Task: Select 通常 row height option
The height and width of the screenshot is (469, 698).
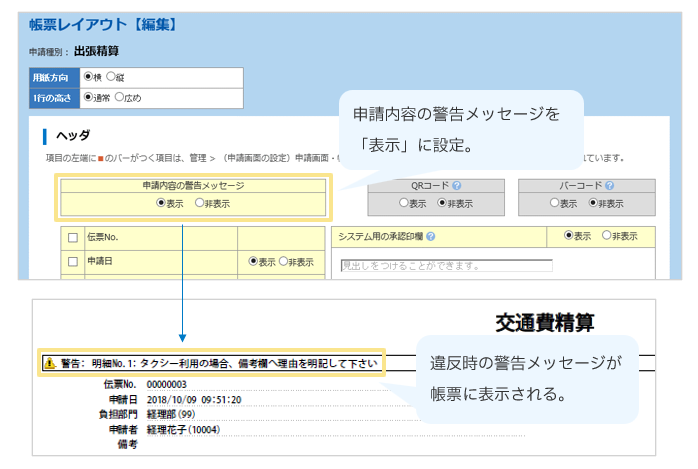Action: [88, 98]
